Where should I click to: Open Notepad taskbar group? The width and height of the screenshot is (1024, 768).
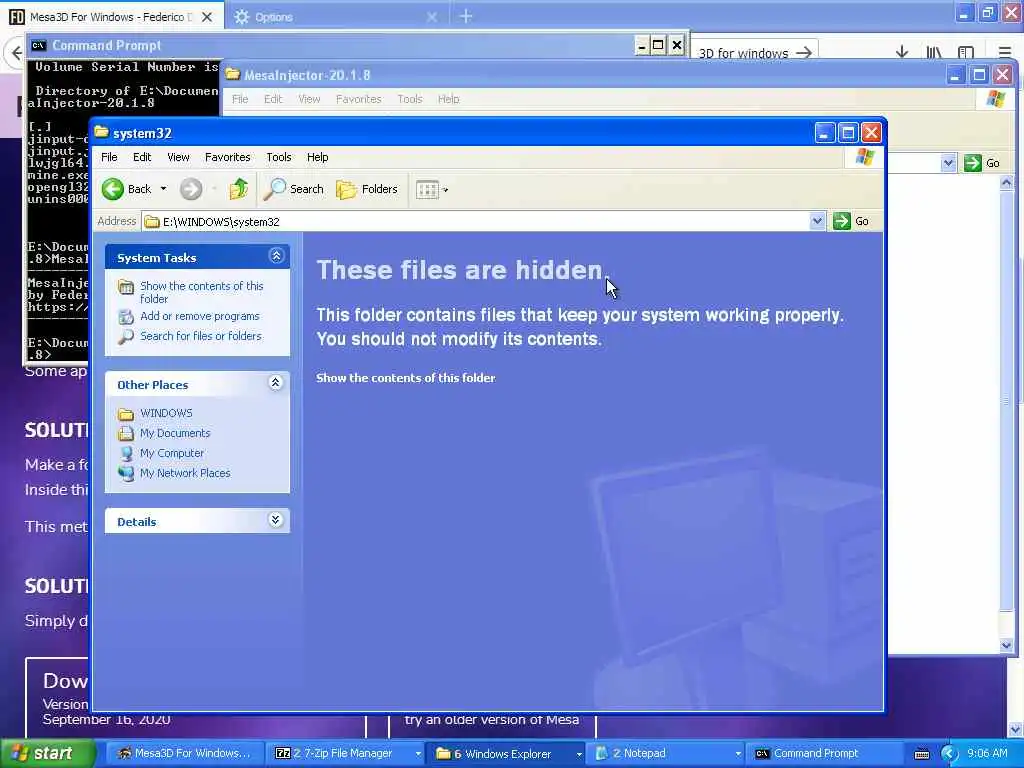pyautogui.click(x=666, y=754)
